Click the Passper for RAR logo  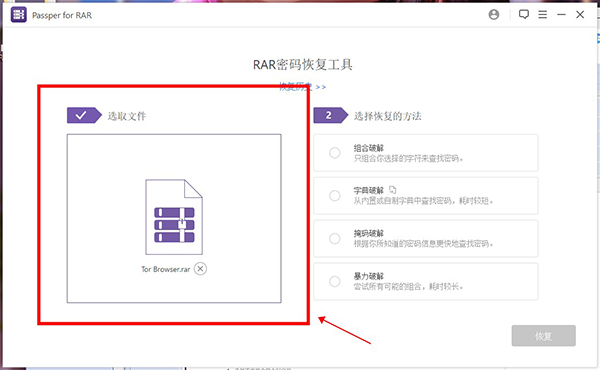point(18,15)
